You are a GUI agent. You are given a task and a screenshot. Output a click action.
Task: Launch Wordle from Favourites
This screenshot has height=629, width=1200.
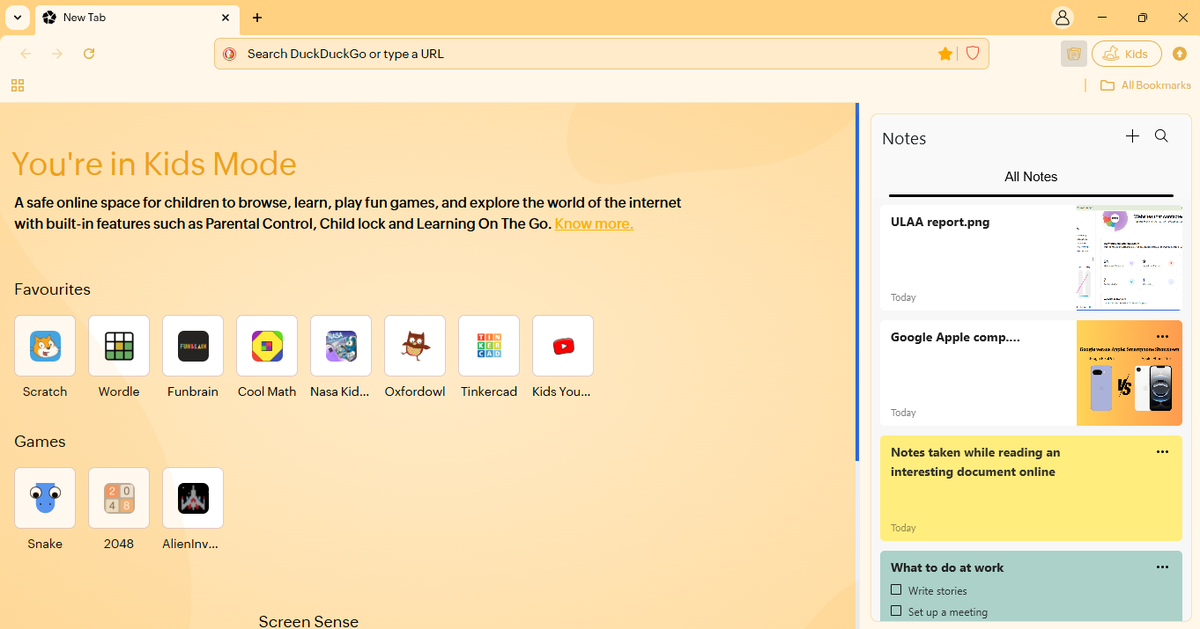pos(119,346)
